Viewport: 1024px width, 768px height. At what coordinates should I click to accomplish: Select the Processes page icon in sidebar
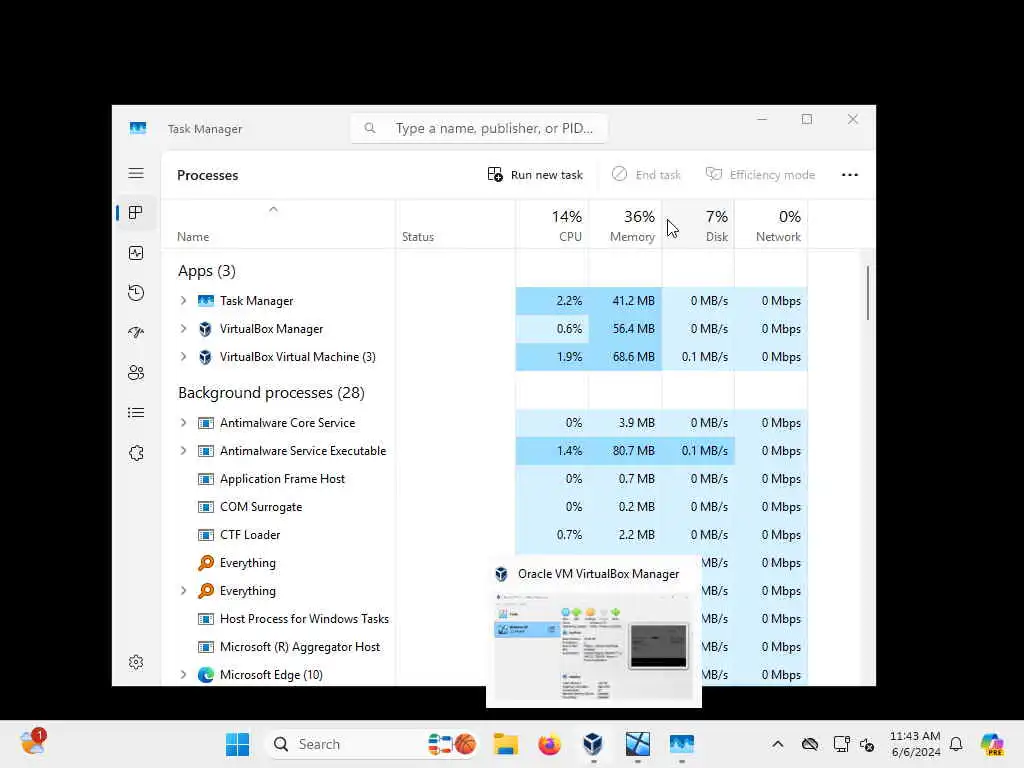(x=136, y=213)
